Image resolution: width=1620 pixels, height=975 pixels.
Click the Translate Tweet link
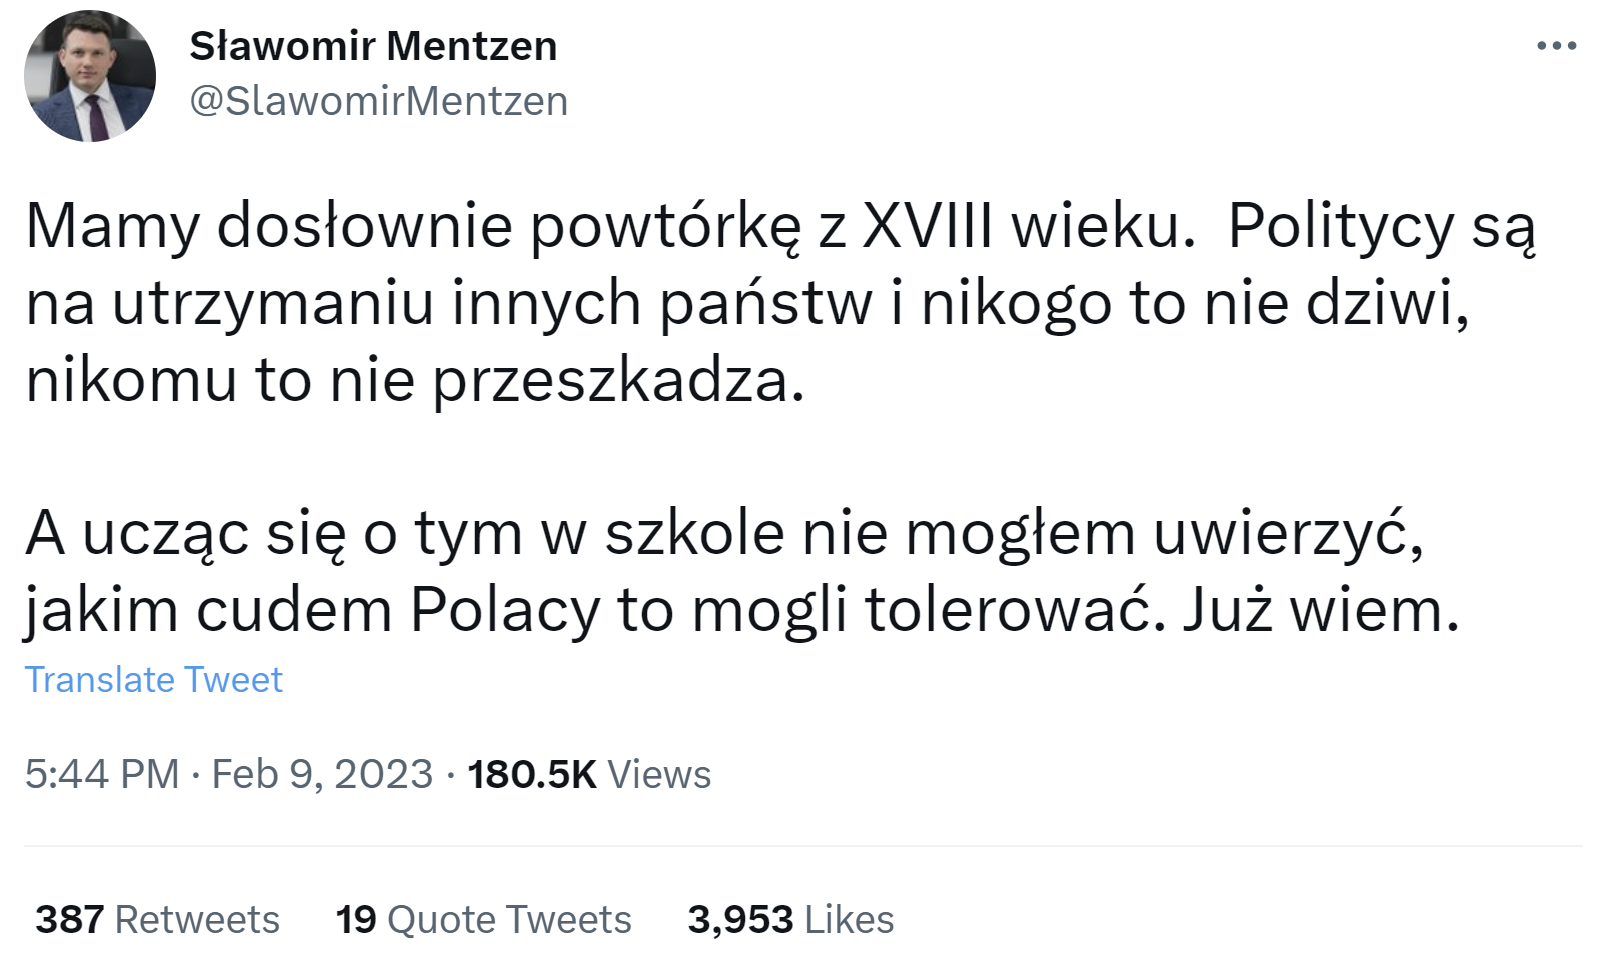153,680
